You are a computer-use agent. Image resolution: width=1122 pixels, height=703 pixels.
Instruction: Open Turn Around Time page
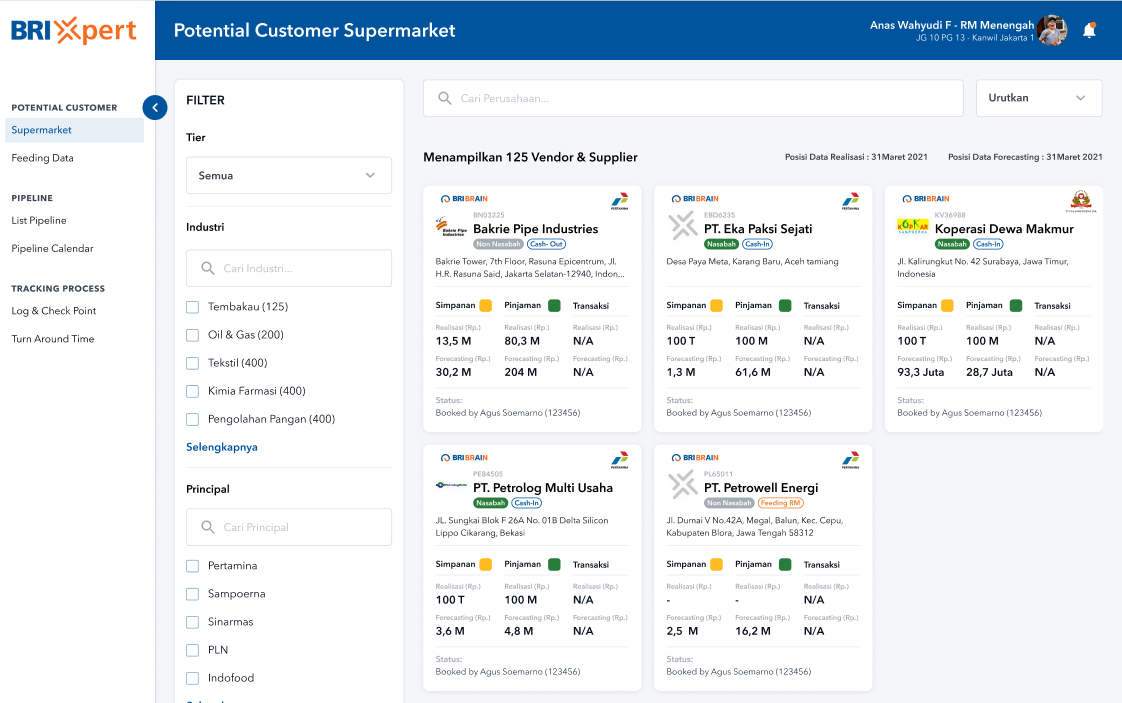tap(53, 339)
